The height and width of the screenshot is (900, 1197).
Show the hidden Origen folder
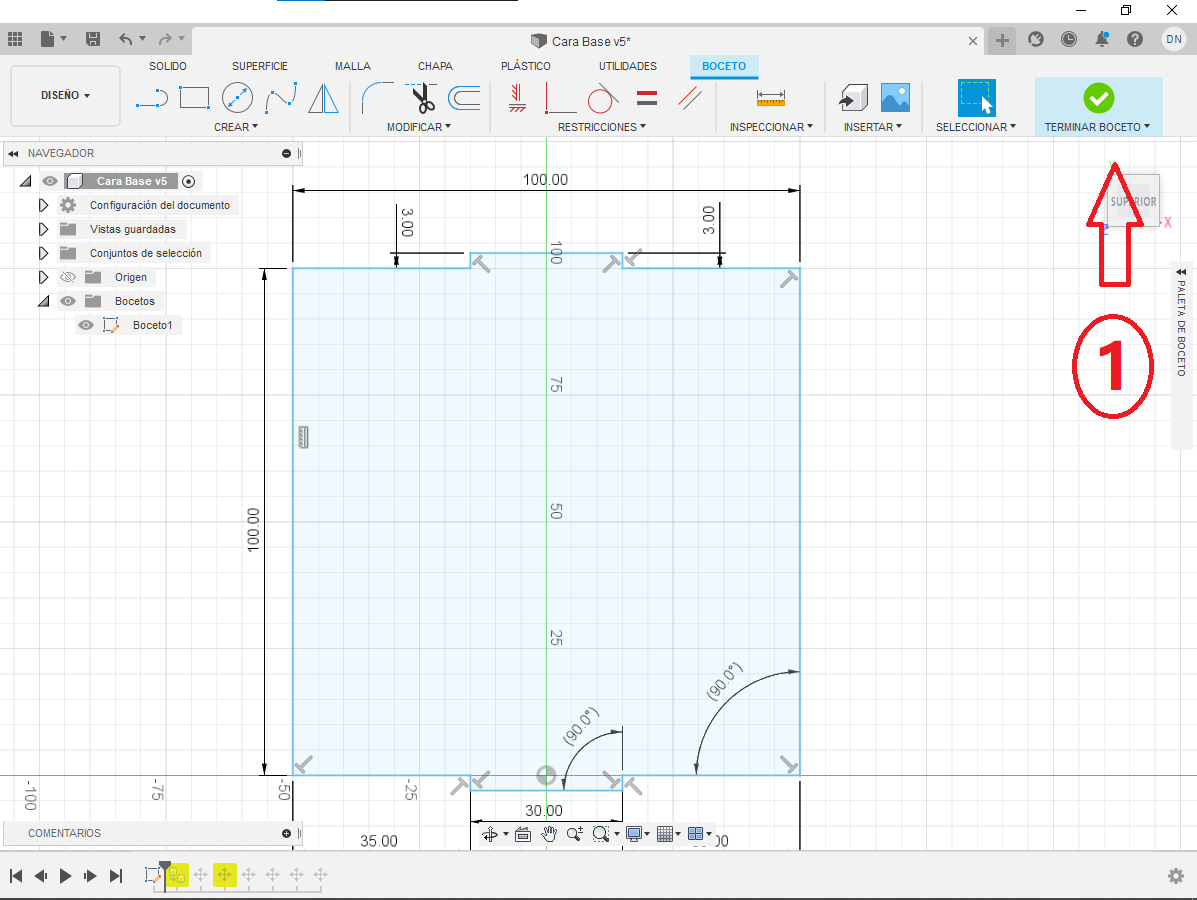pos(68,277)
